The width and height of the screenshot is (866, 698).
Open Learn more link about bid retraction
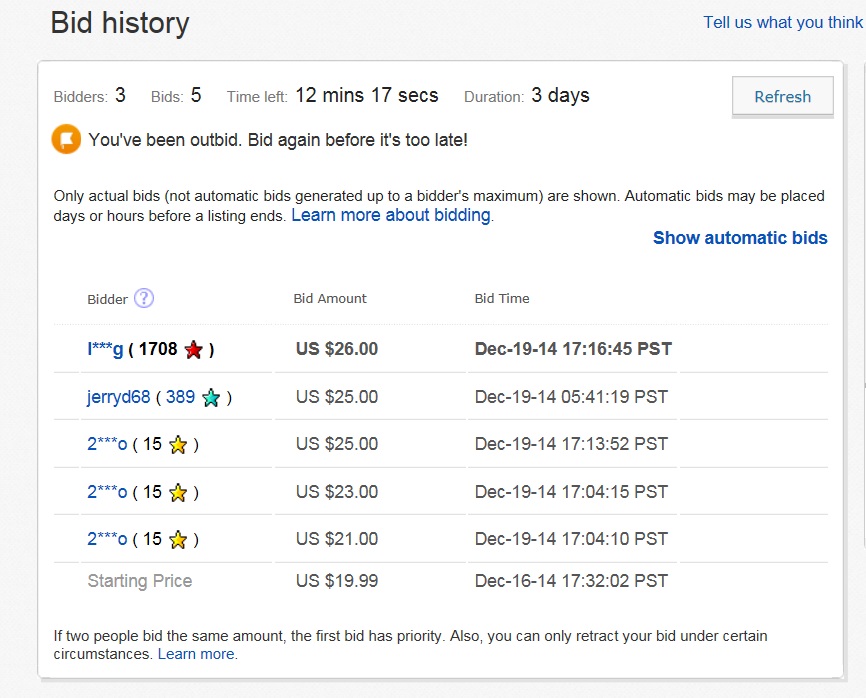[197, 654]
